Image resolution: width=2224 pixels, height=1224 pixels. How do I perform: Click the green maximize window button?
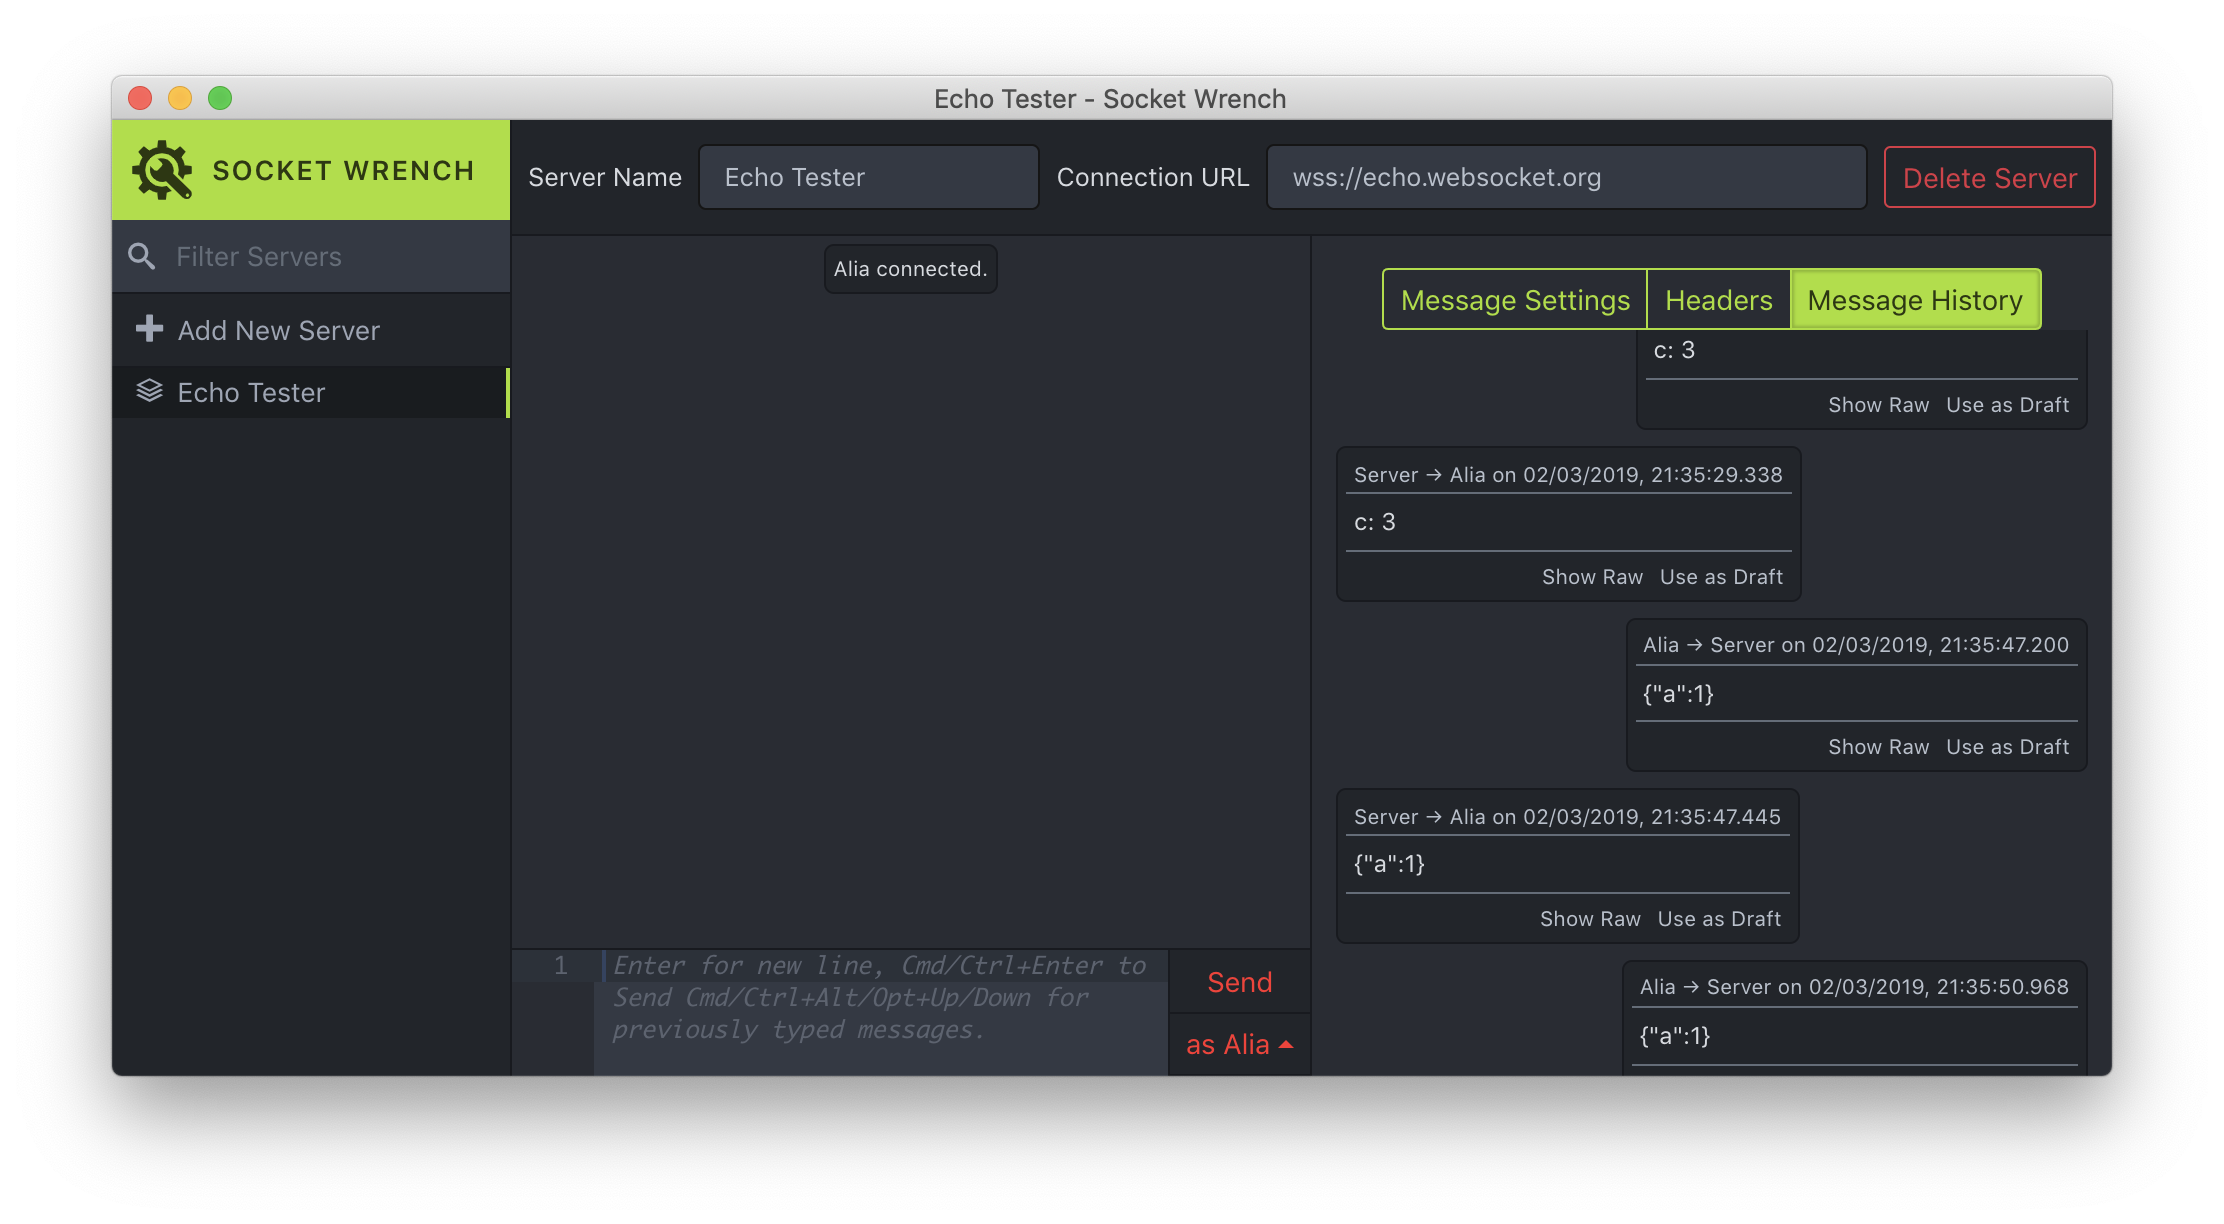[220, 98]
